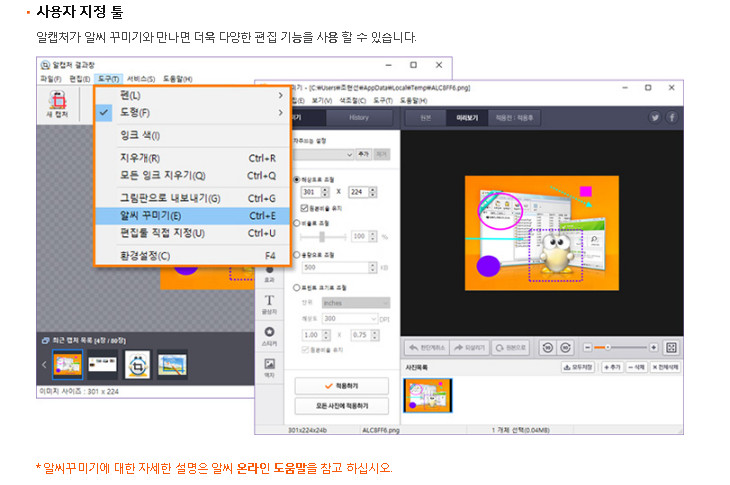The image size is (730, 485).
Task: Choose 환경설정(C) from the menu
Action: click(x=192, y=256)
